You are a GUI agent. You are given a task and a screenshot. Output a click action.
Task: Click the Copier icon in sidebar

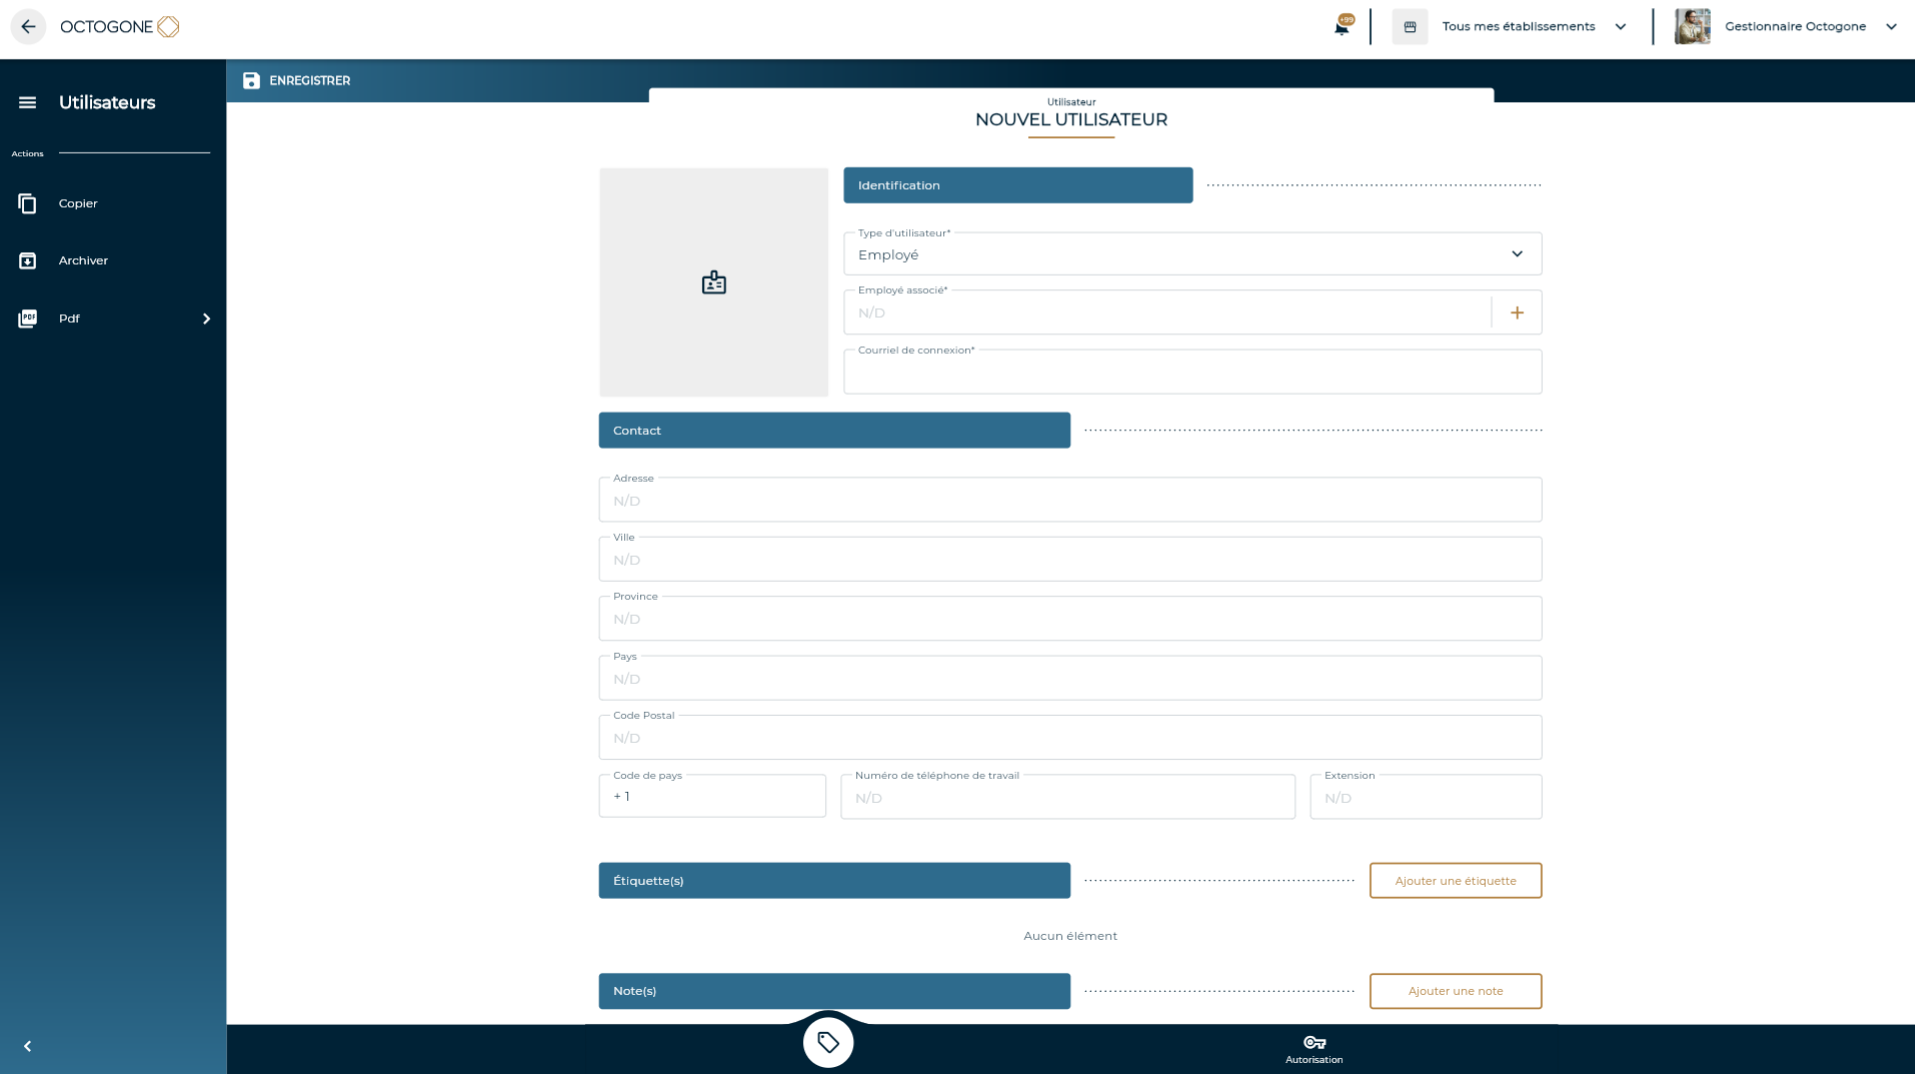tap(27, 204)
